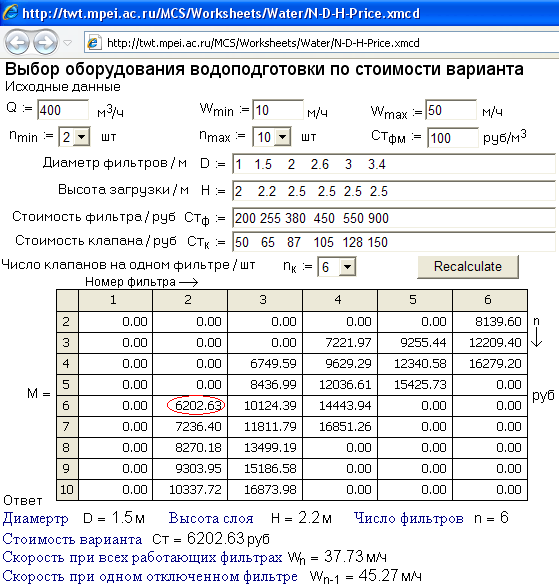Select the table cell with 13499.19
This screenshot has width=559, height=586.
tap(265, 447)
